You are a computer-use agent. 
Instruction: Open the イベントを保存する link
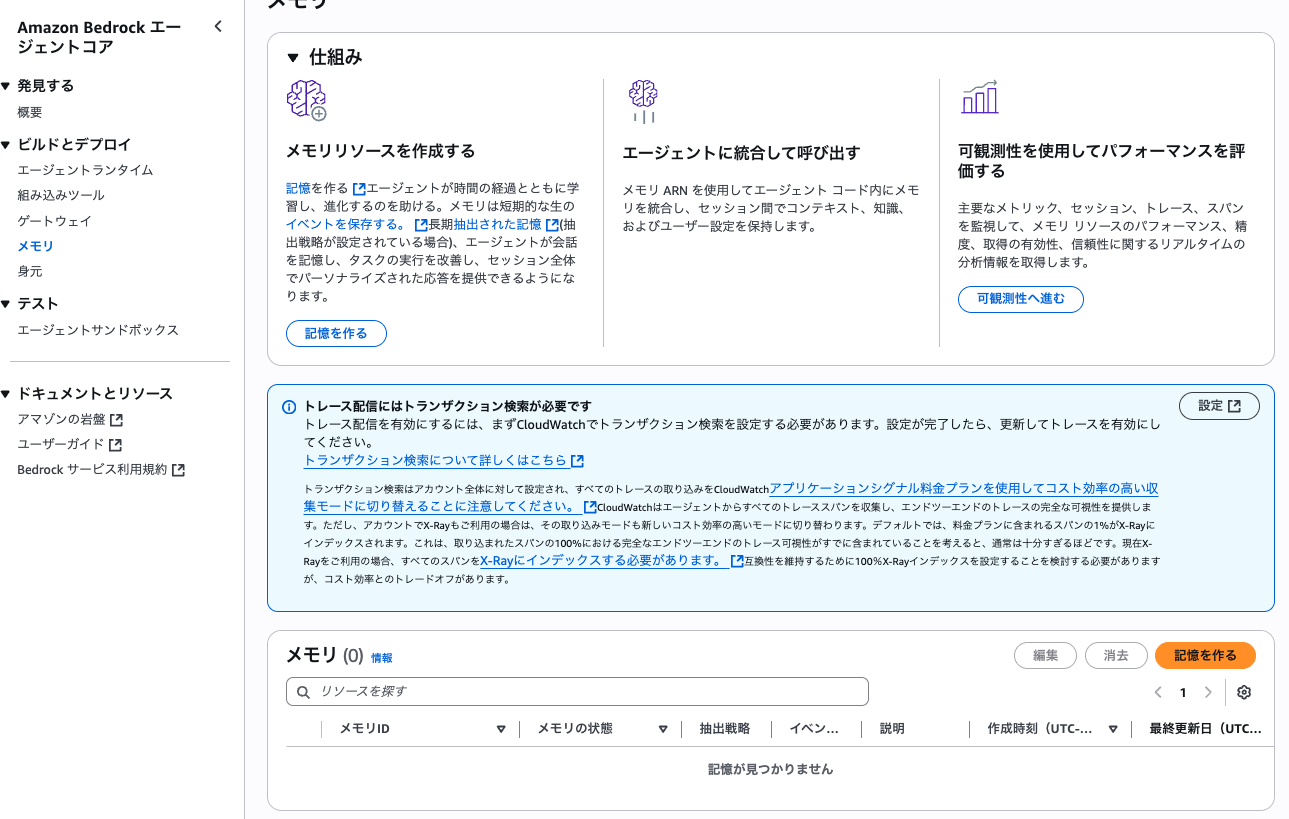357,224
